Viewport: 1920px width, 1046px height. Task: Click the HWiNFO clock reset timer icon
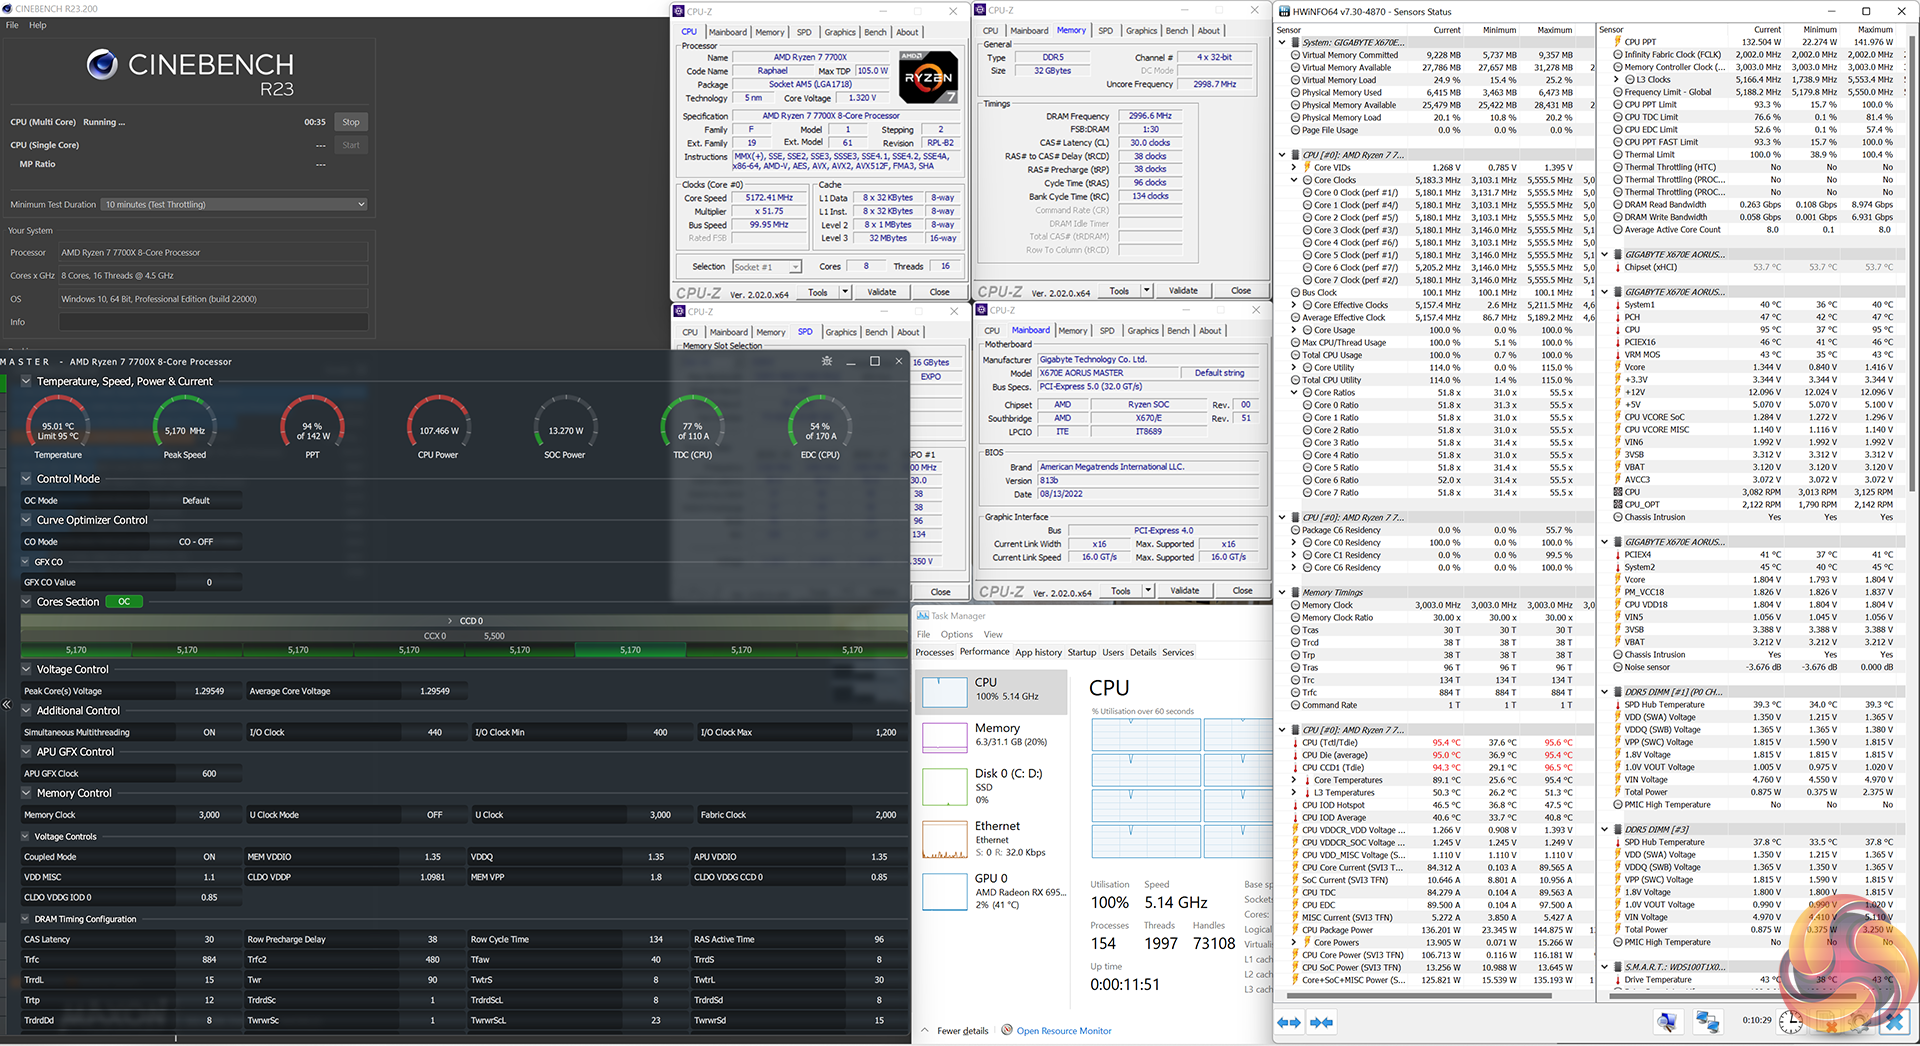[x=1790, y=1021]
